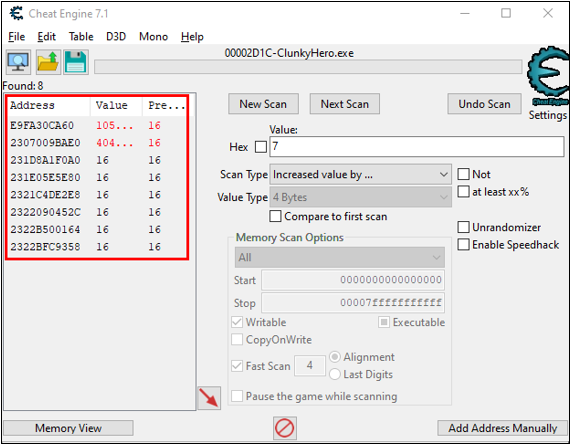The image size is (571, 445).
Task: Click the Value input field
Action: (417, 147)
